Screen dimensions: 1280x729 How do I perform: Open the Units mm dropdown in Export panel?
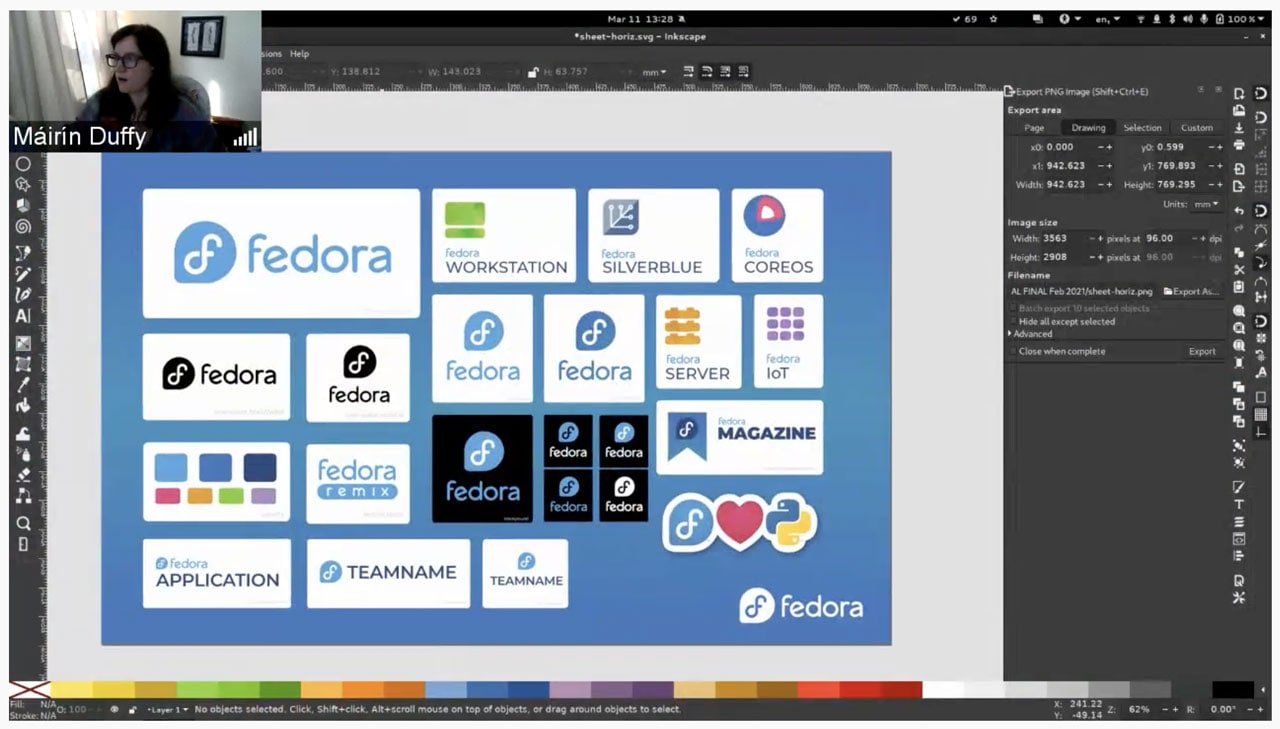tap(1206, 204)
